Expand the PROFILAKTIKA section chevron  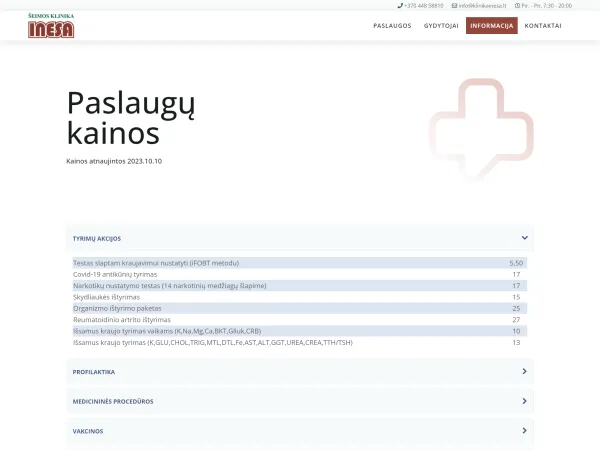click(525, 371)
